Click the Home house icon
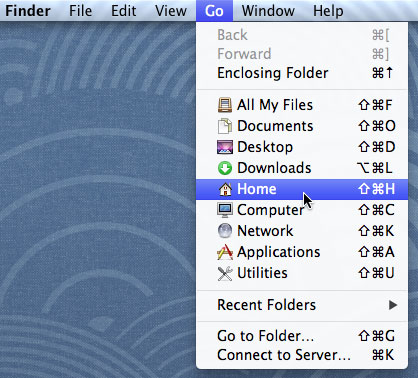 225,189
